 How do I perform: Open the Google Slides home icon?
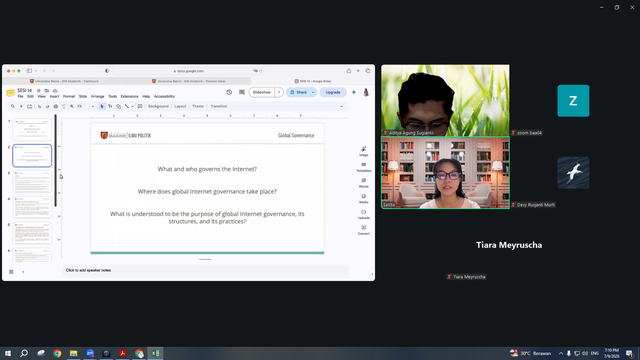coord(11,93)
